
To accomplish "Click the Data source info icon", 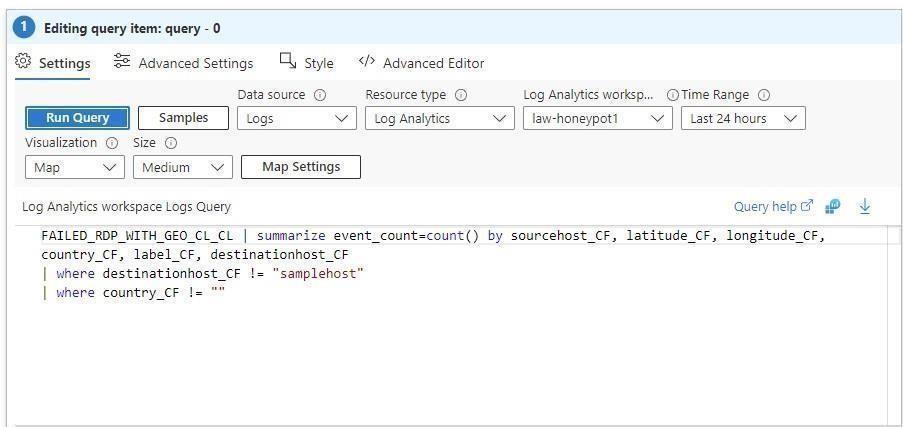I will pyautogui.click(x=320, y=95).
